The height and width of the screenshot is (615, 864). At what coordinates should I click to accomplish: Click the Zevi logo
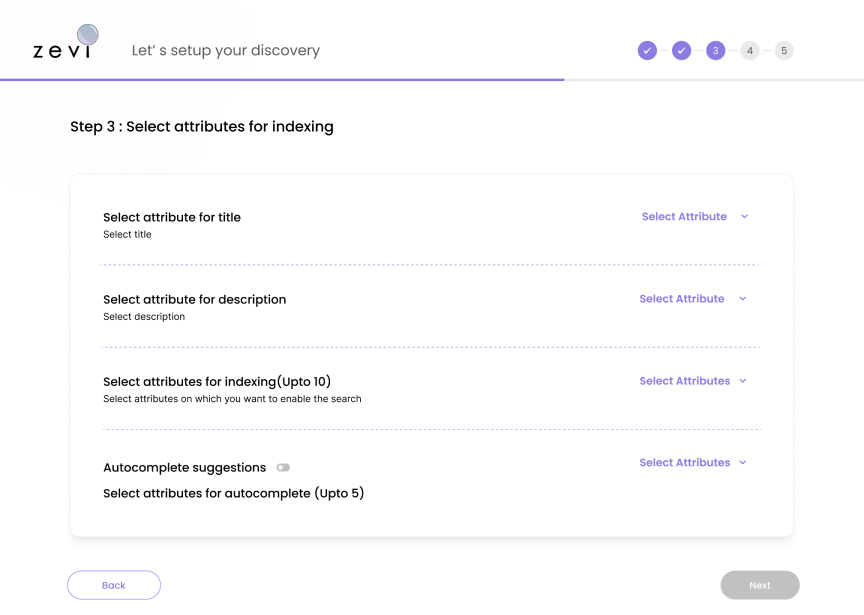click(63, 43)
